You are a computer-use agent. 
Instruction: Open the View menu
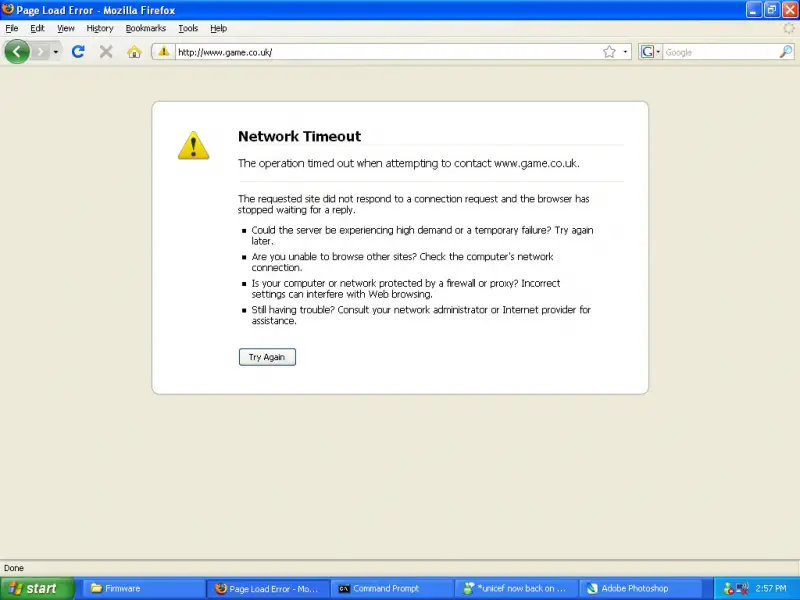(x=65, y=28)
